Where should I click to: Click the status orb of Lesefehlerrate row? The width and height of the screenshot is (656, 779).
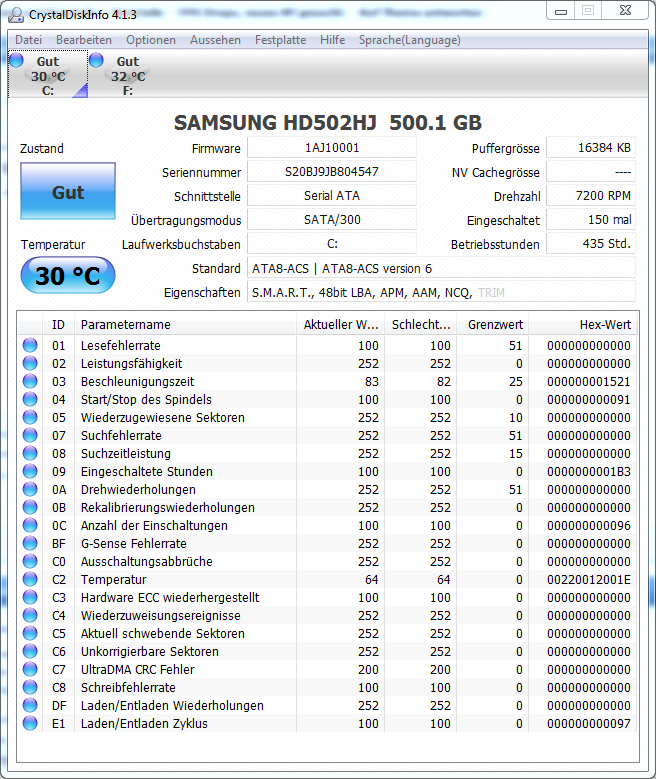[x=30, y=345]
